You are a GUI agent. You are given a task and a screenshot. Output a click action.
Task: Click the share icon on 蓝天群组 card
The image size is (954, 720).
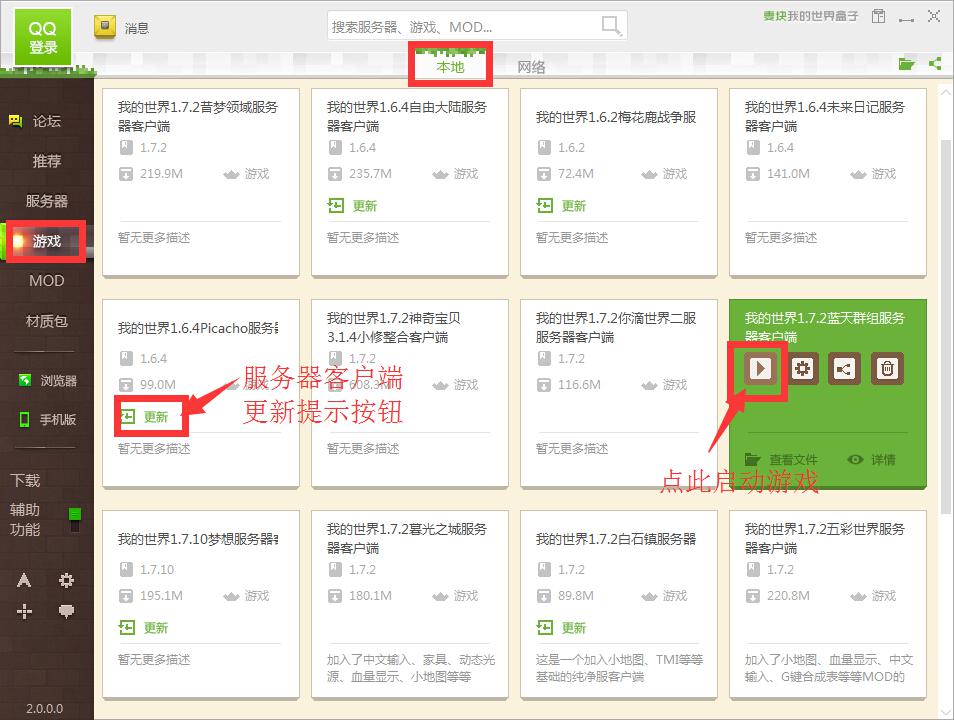[844, 368]
